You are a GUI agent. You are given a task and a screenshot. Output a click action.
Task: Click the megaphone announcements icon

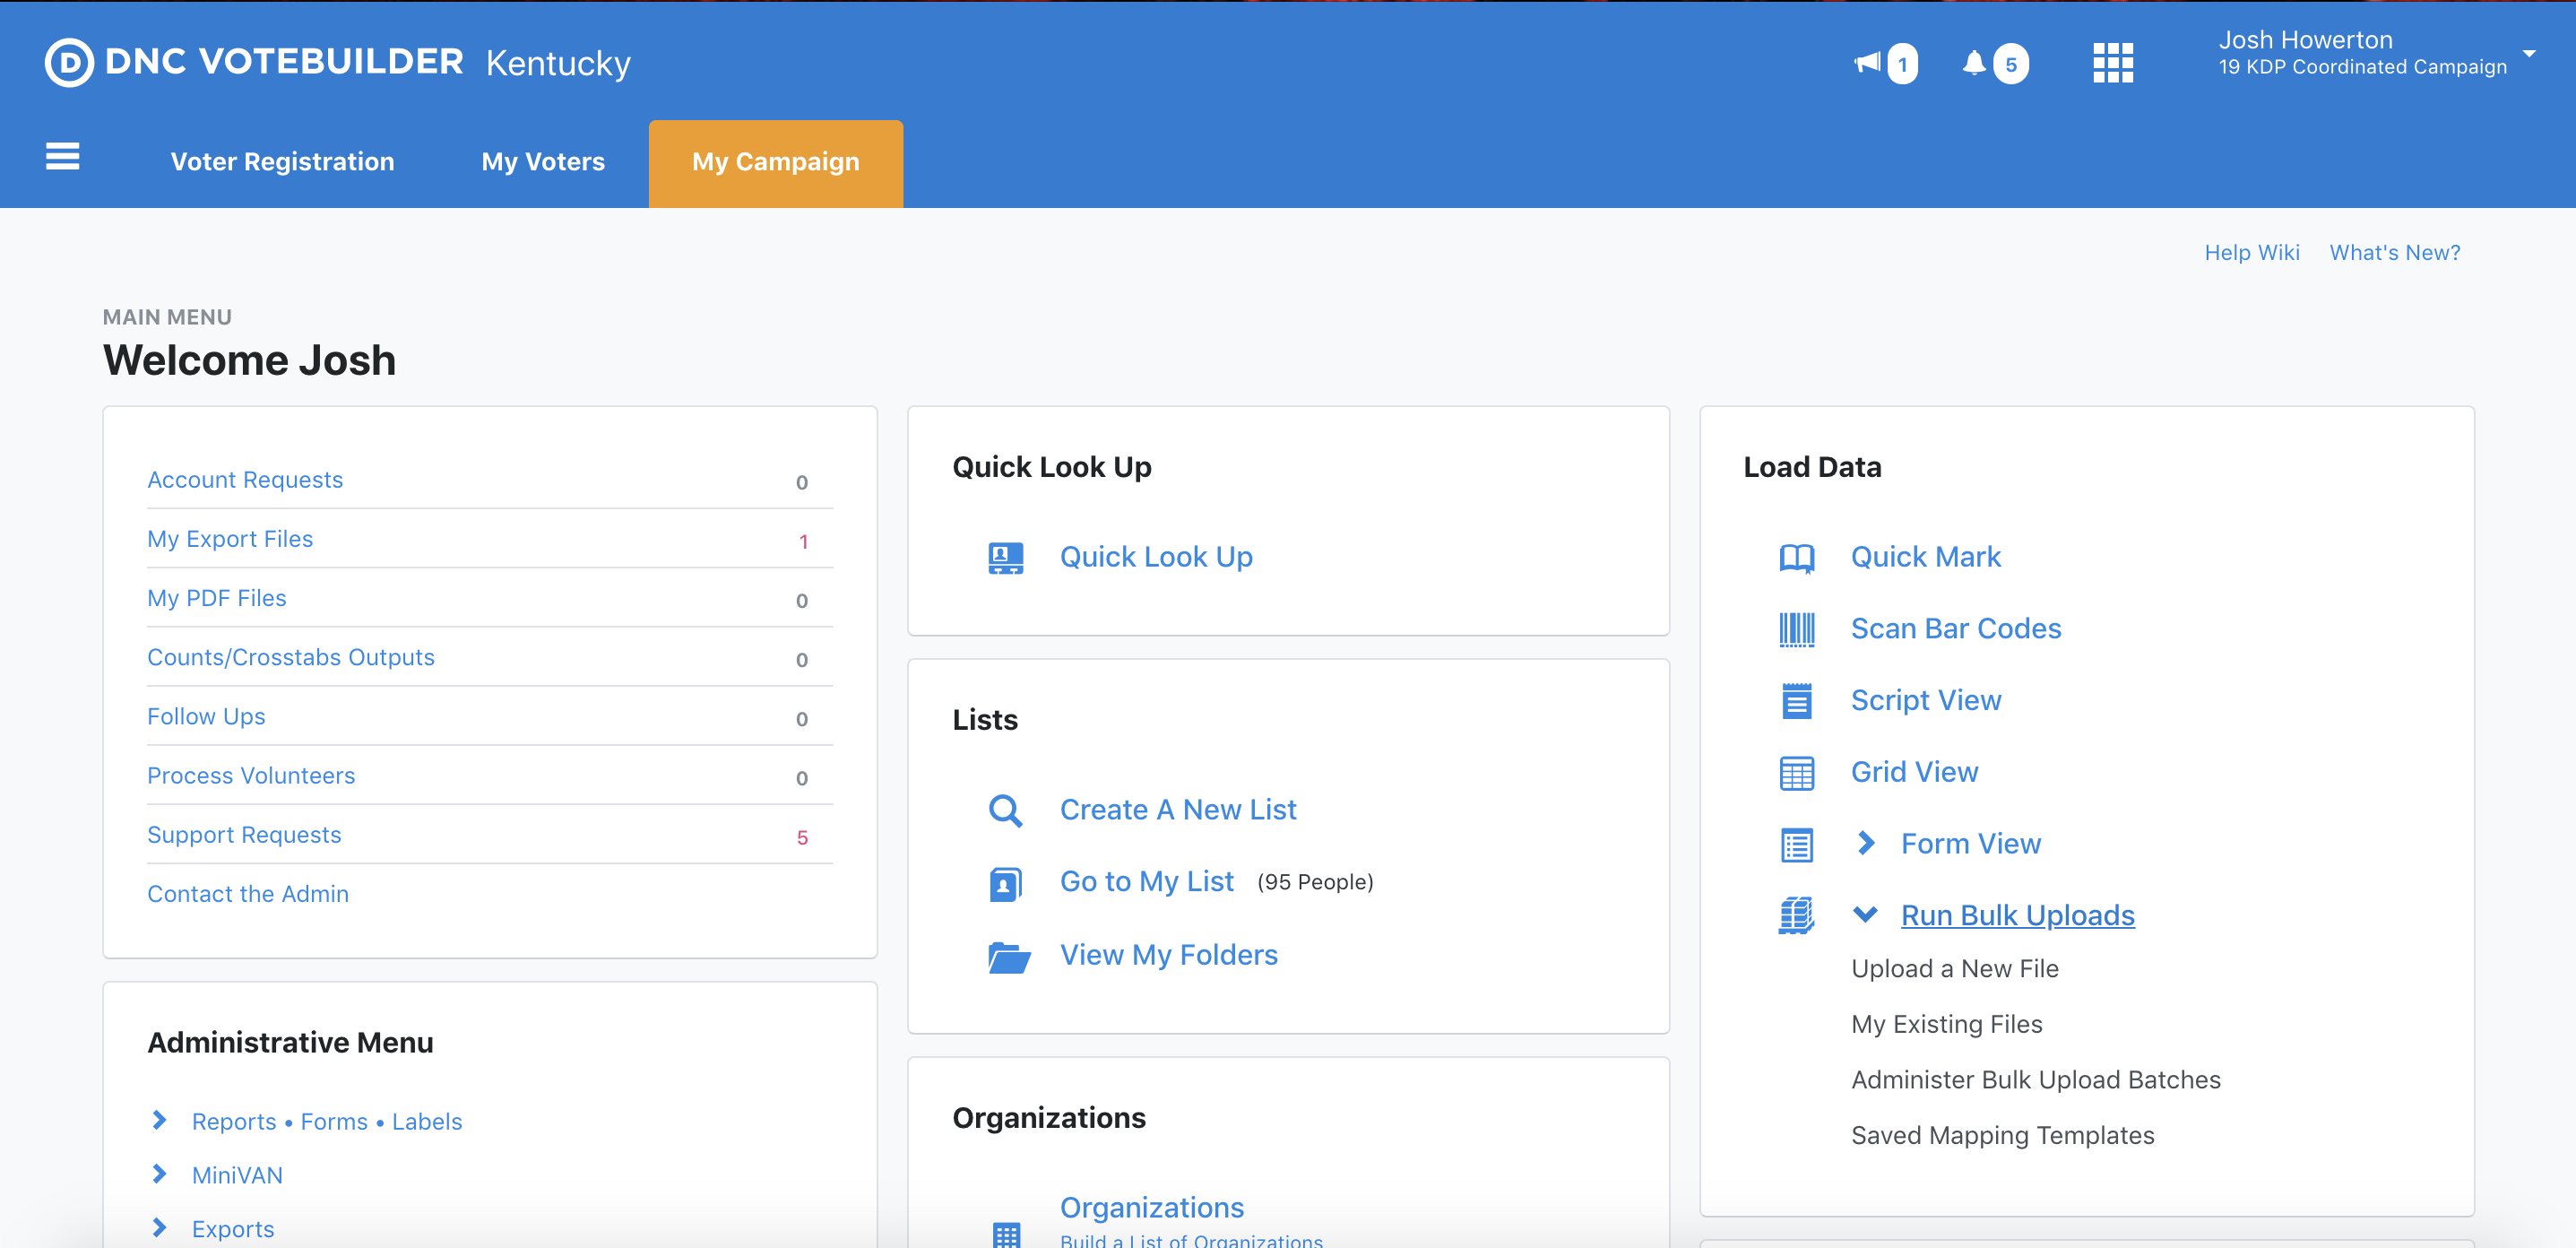click(1866, 63)
